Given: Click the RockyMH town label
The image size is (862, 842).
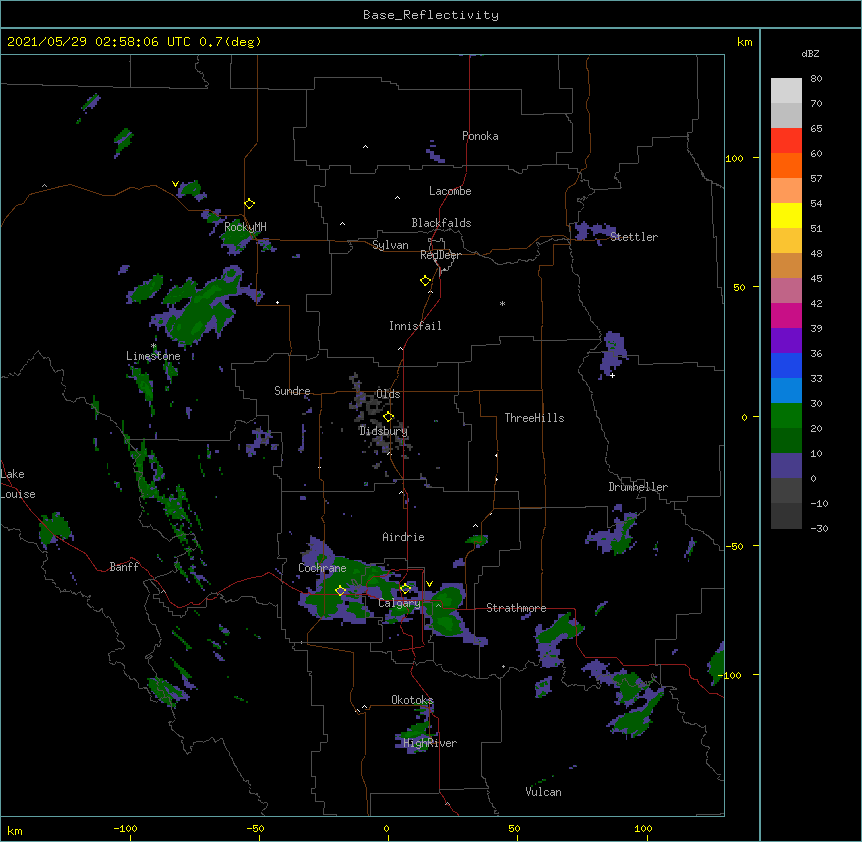Looking at the screenshot, I should click(245, 227).
